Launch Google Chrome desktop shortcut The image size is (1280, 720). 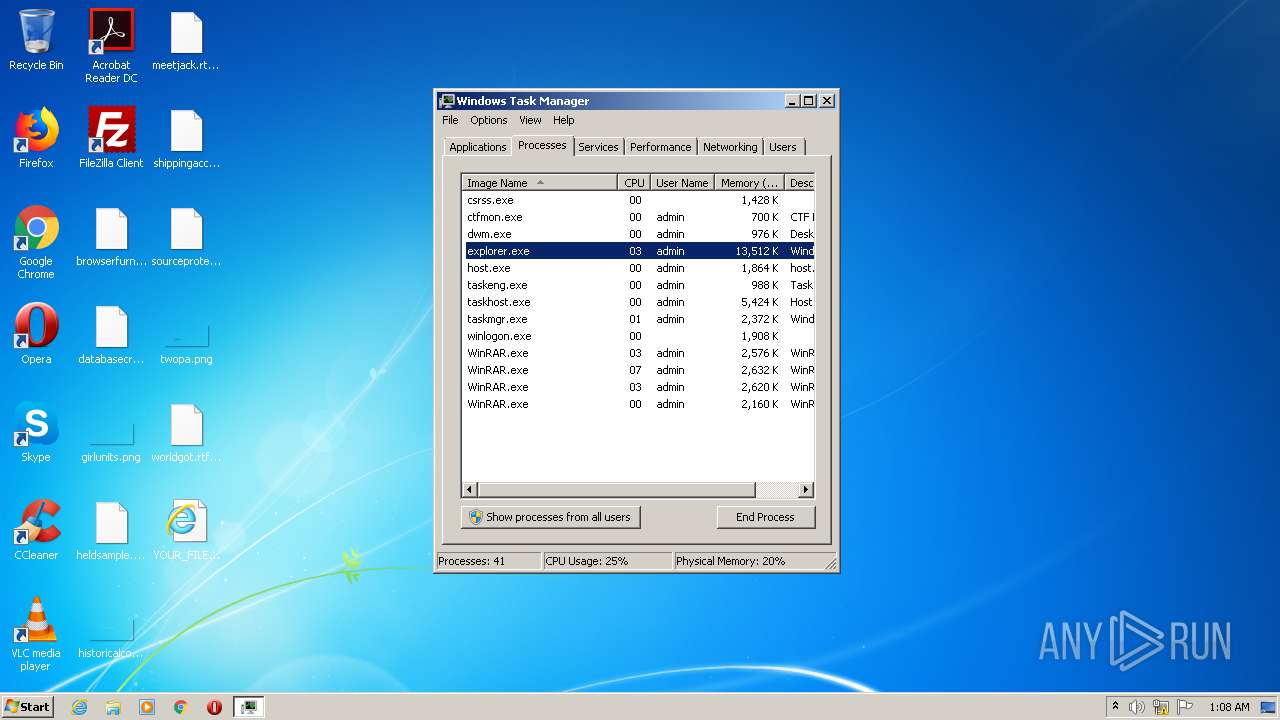[x=36, y=242]
